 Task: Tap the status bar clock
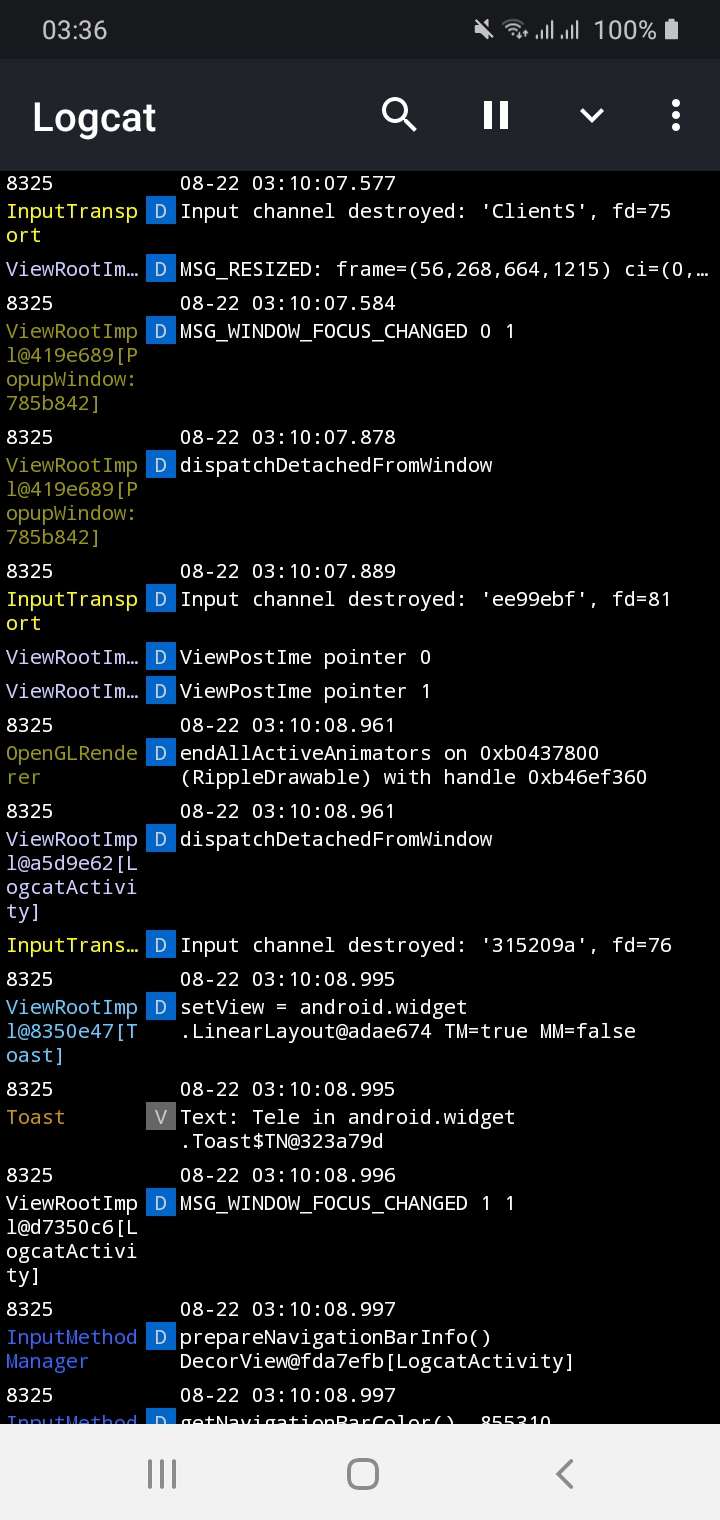coord(75,29)
